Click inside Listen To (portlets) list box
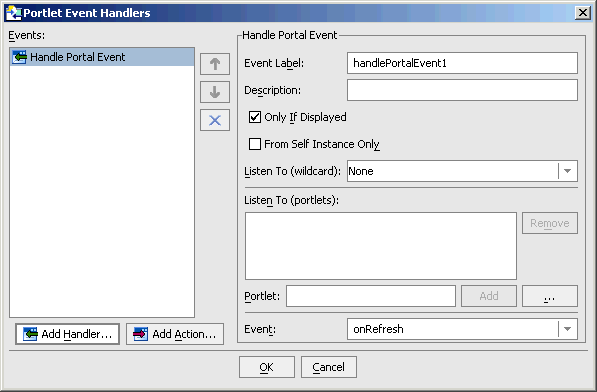Screen dimensions: 597x392 coord(381,246)
